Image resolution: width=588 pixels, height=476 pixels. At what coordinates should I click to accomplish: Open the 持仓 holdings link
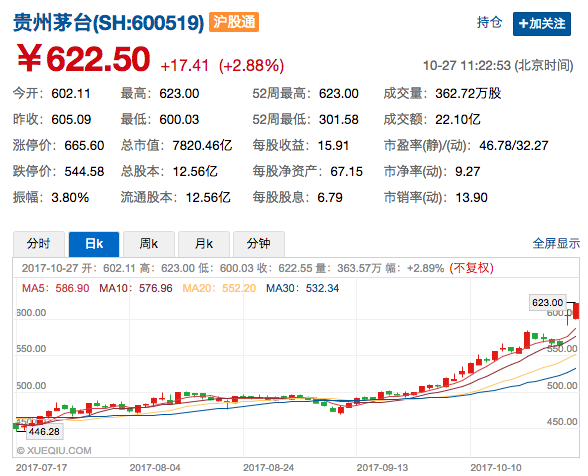(x=489, y=23)
